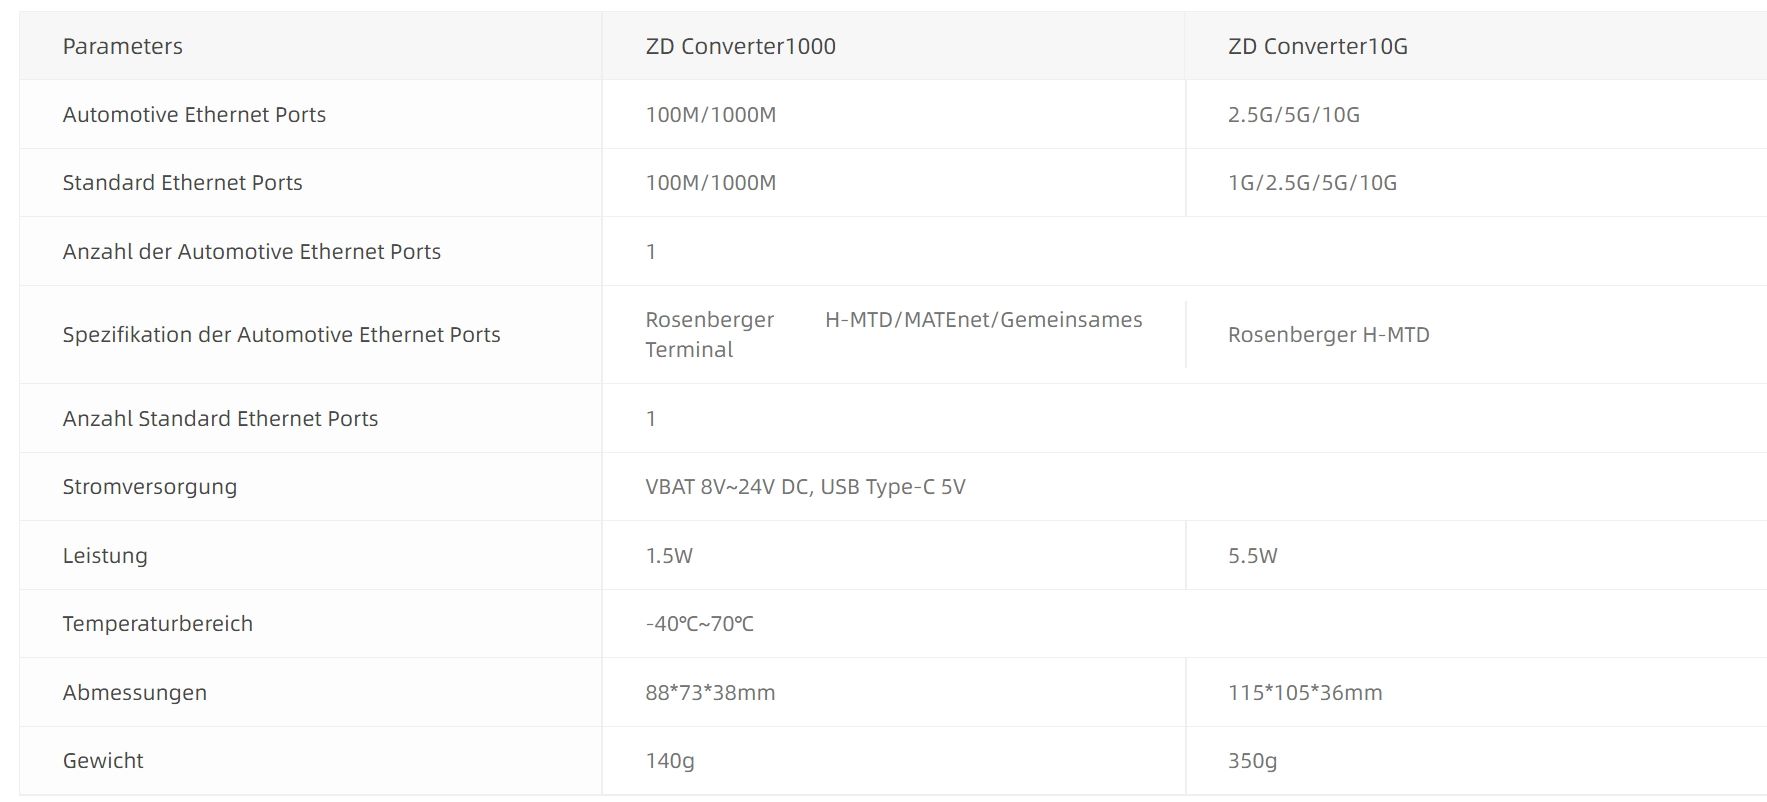Select the "Automotive Ethernet Ports" row label

[194, 115]
